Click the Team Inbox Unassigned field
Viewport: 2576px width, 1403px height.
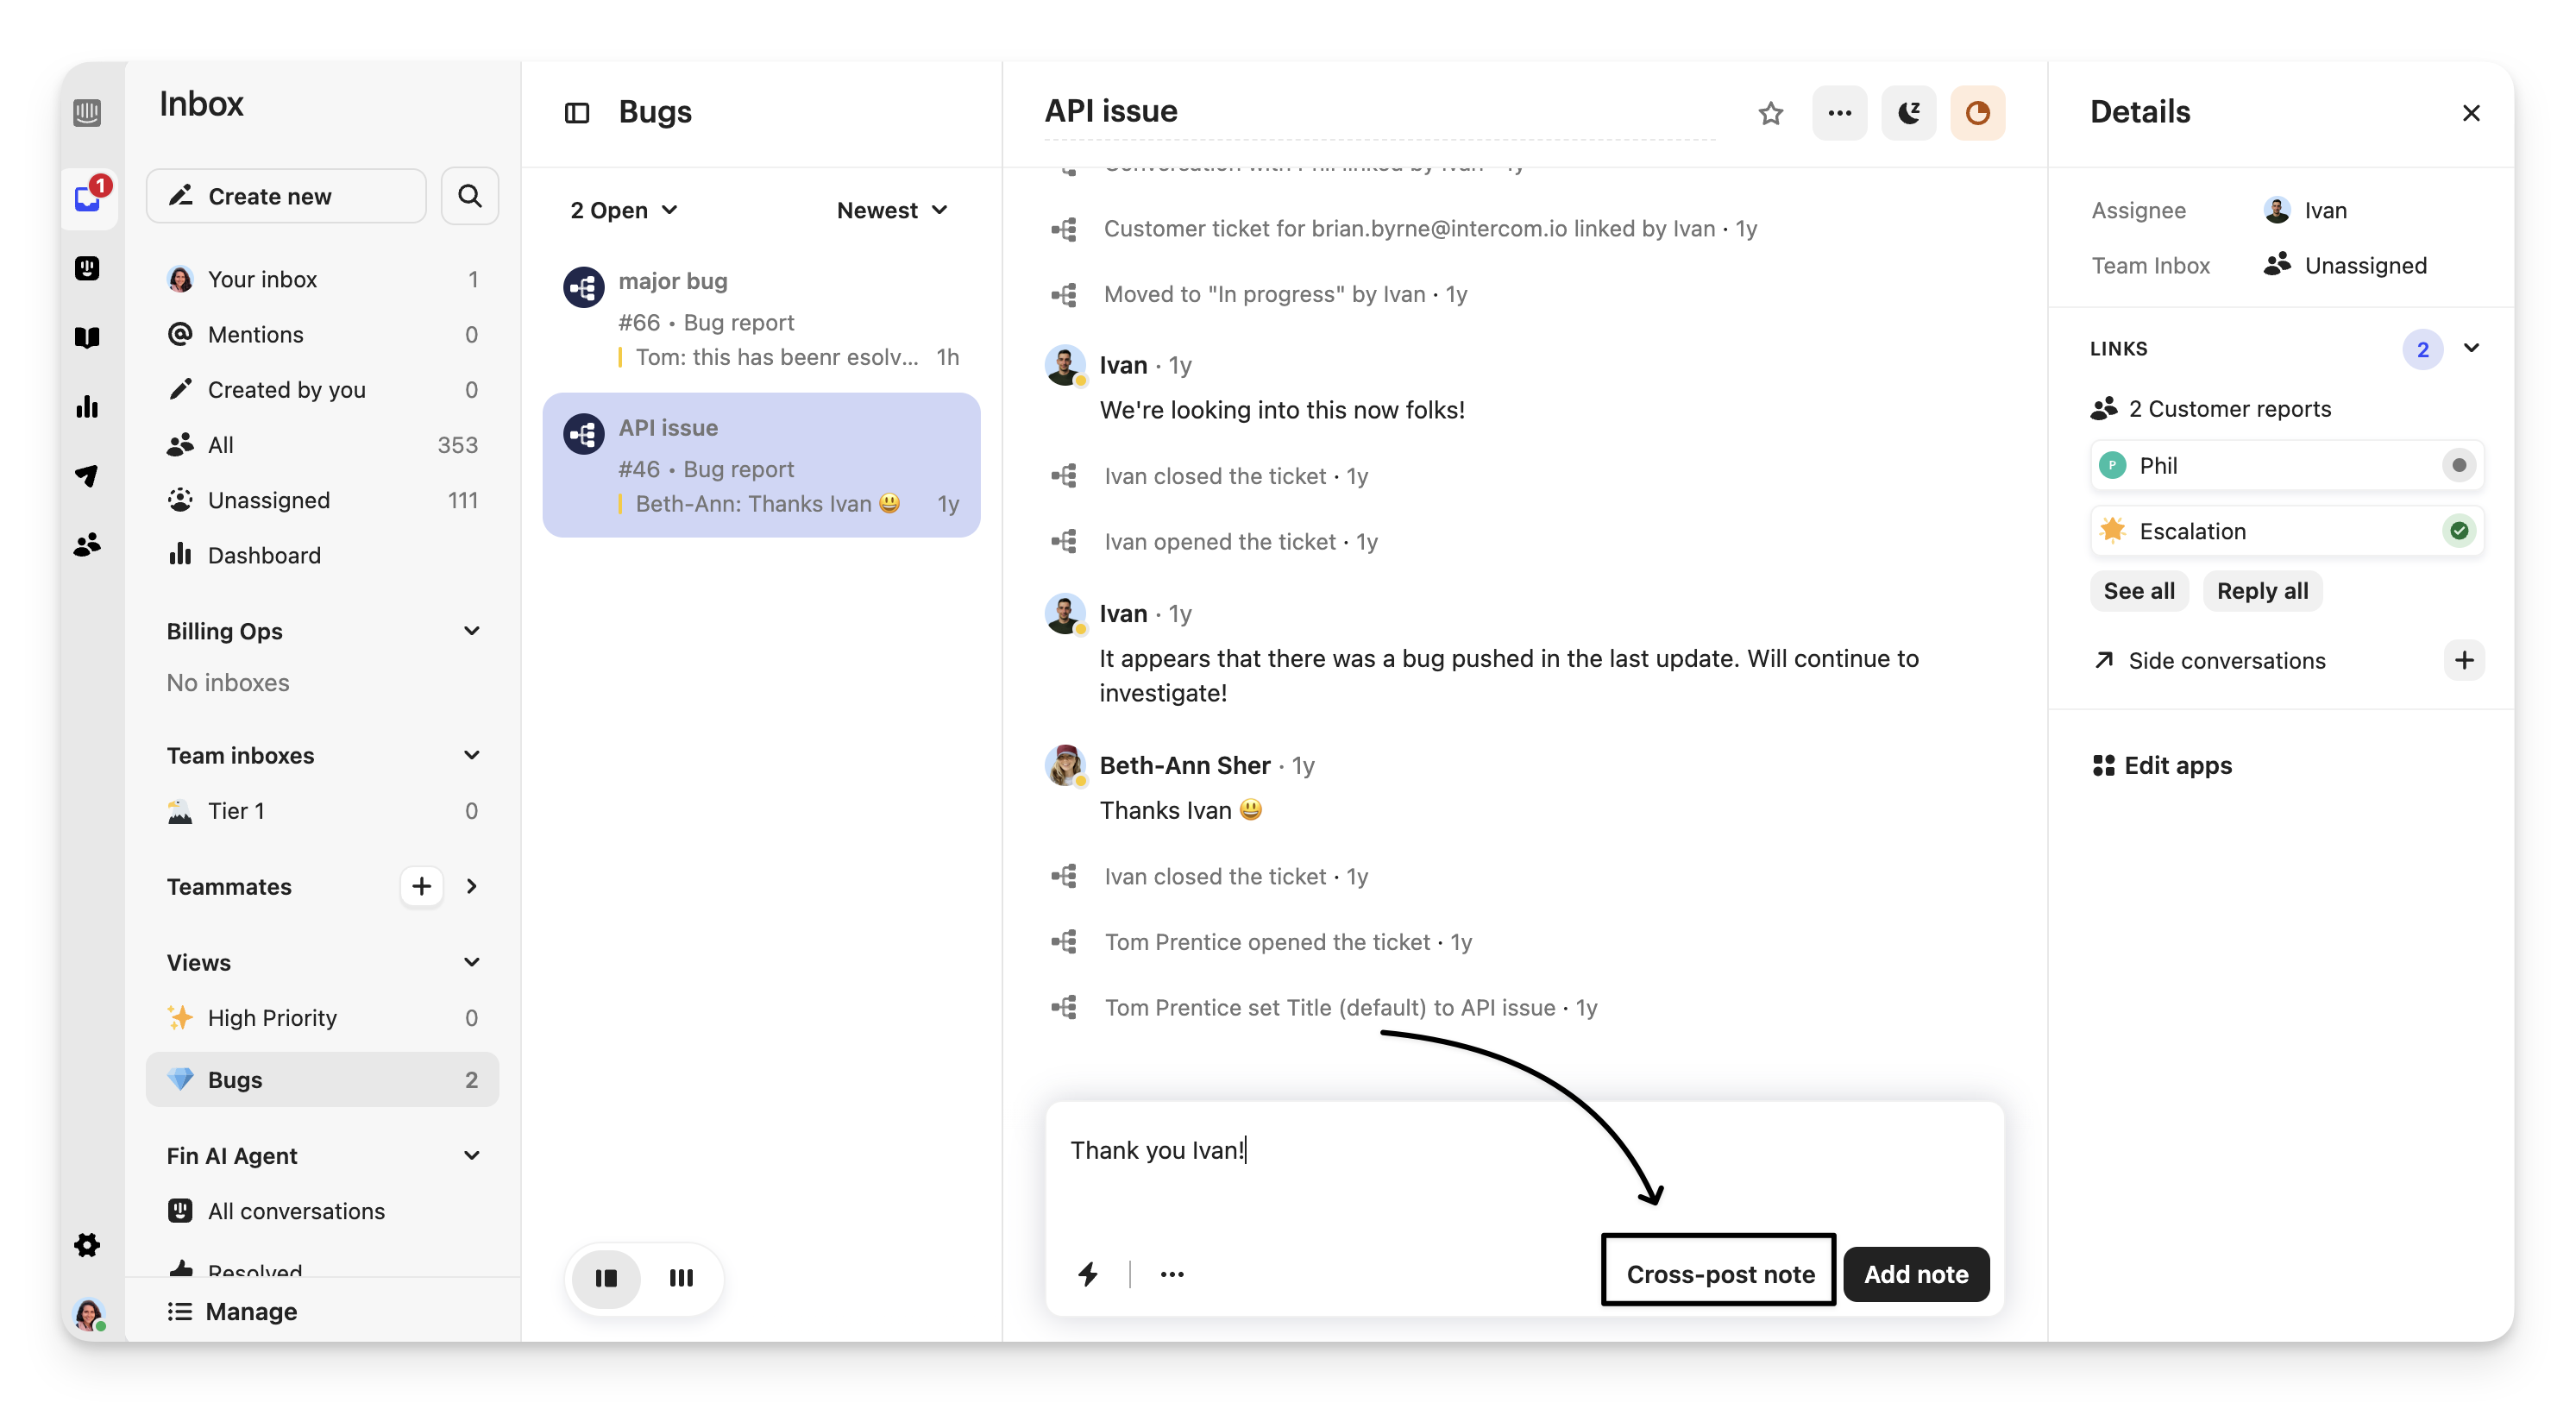click(x=2344, y=265)
